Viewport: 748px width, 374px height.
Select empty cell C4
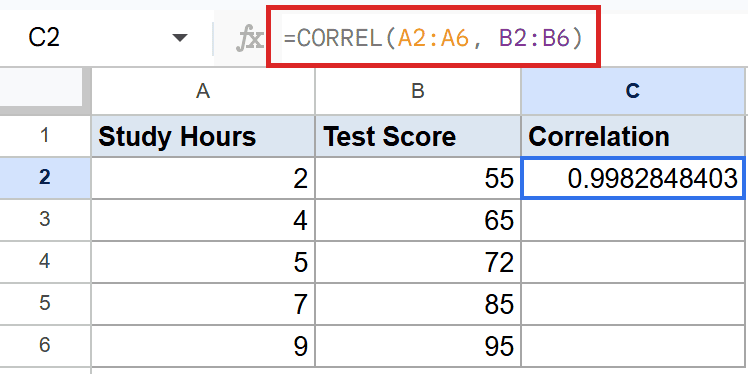click(x=633, y=262)
